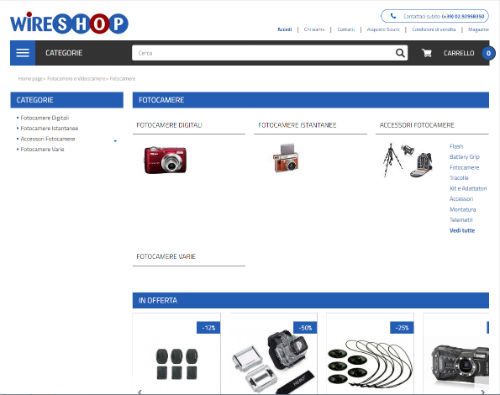
Task: Open the FOTOCAMERE ISTANTANEE heading
Action: click(297, 125)
